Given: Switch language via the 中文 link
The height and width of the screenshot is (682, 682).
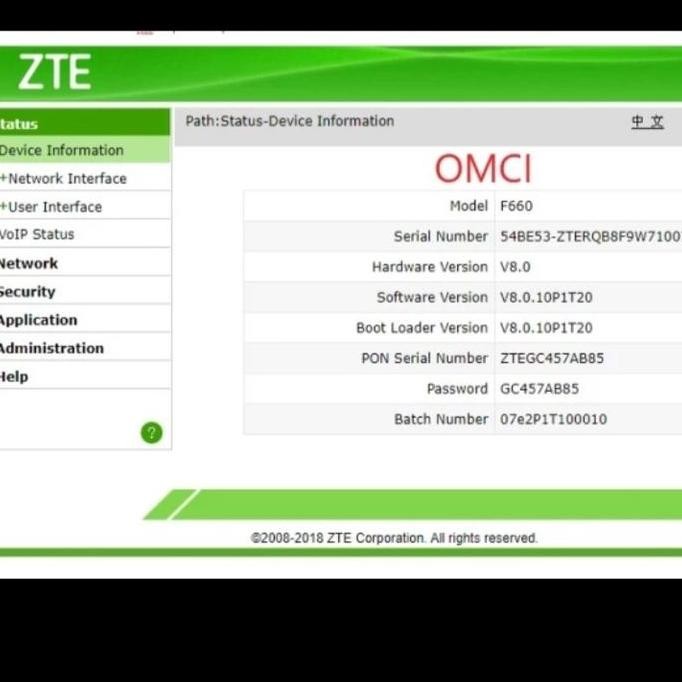Looking at the screenshot, I should click(x=647, y=122).
